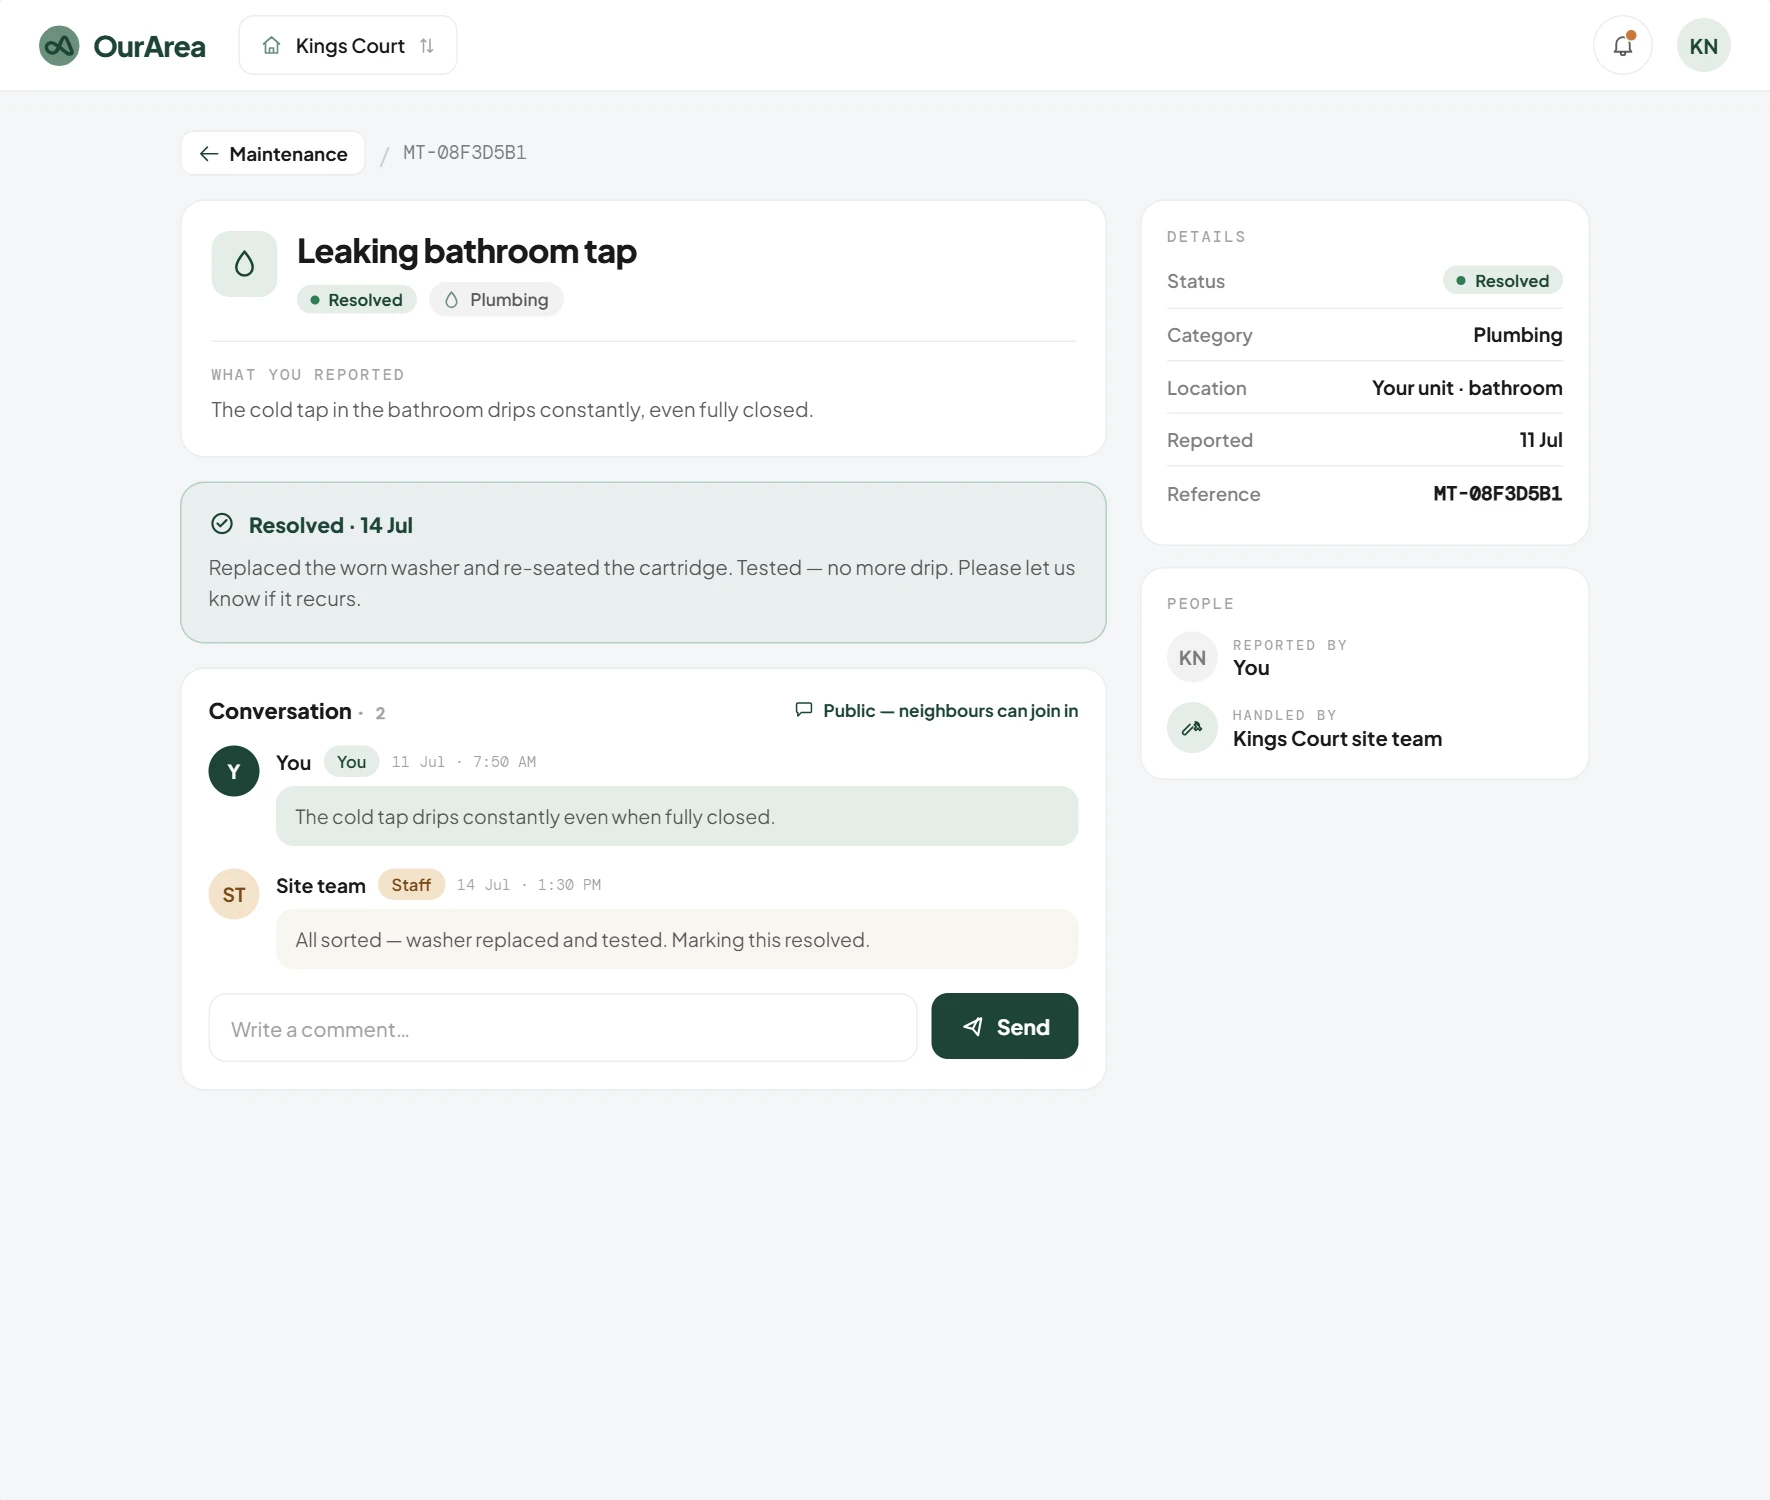Click the KN reporter avatar in People
This screenshot has width=1770, height=1500.
click(x=1192, y=658)
